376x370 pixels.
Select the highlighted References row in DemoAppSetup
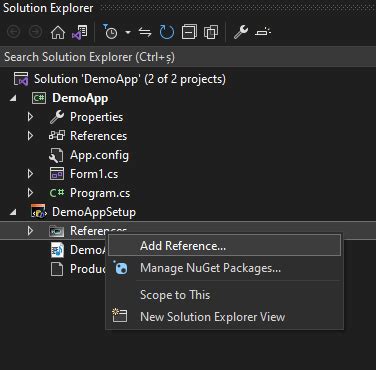tap(188, 230)
